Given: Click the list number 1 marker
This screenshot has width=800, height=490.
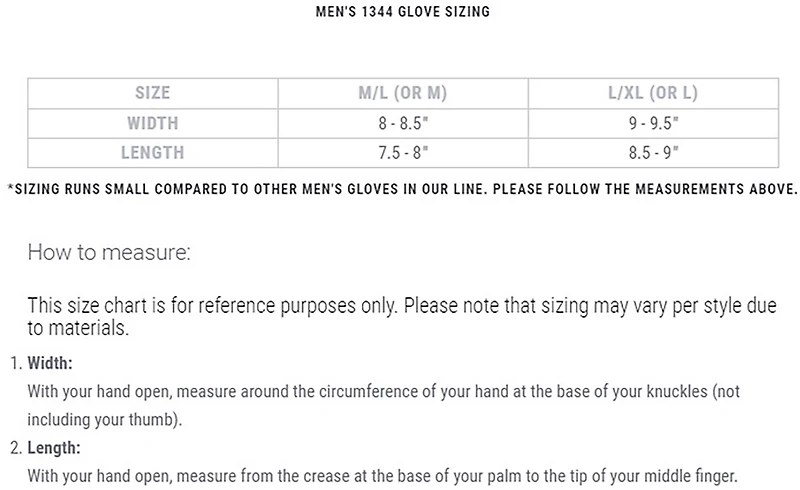Looking at the screenshot, I should click(16, 363).
